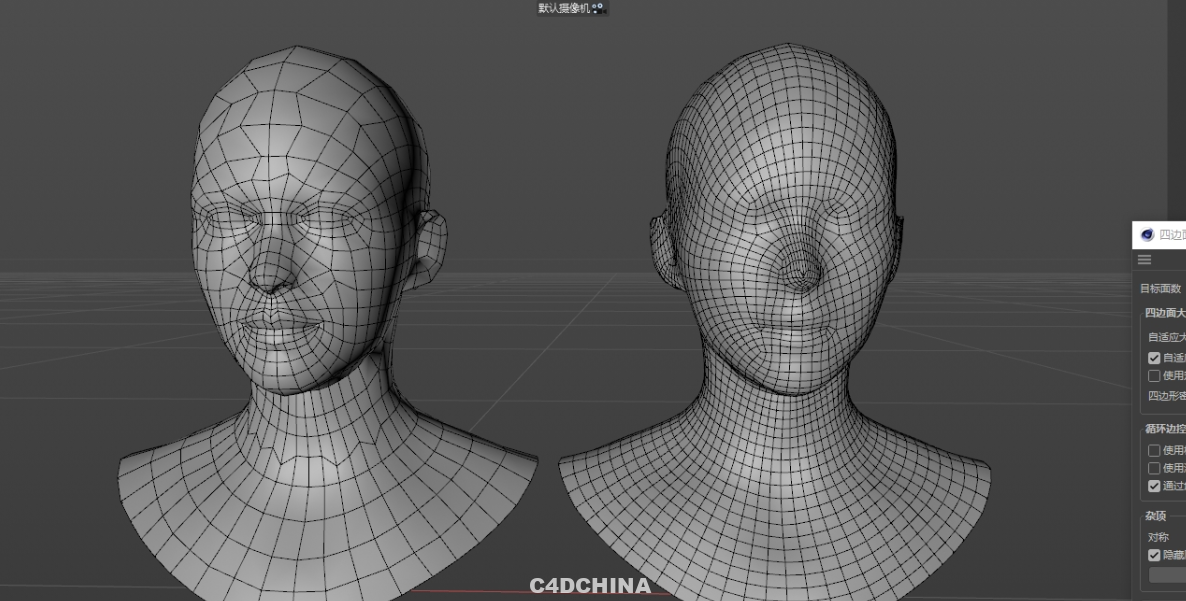
Task: Click the 默认摄像机 viewport label
Action: pos(564,8)
